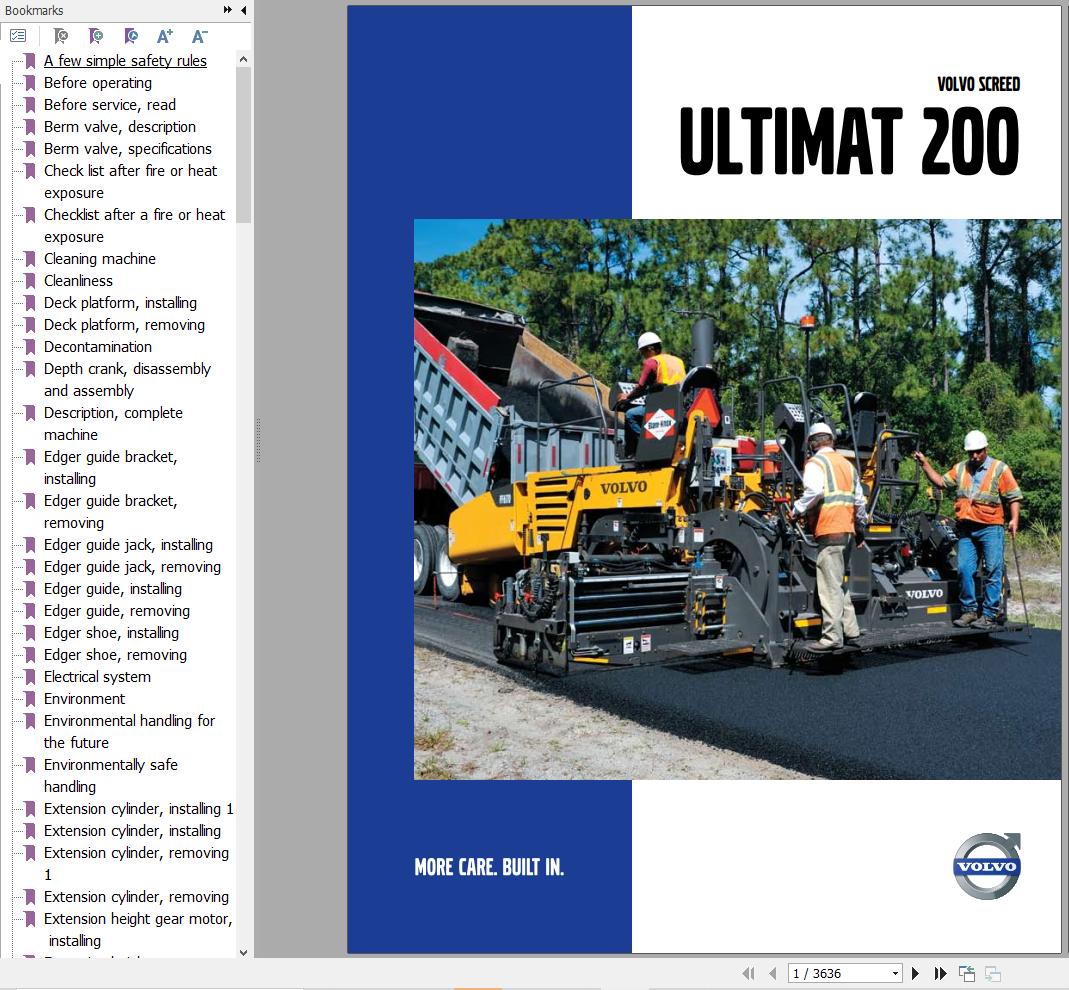
Task: Select 'Edger guide bracket, installing' bookmark
Action: [x=110, y=468]
